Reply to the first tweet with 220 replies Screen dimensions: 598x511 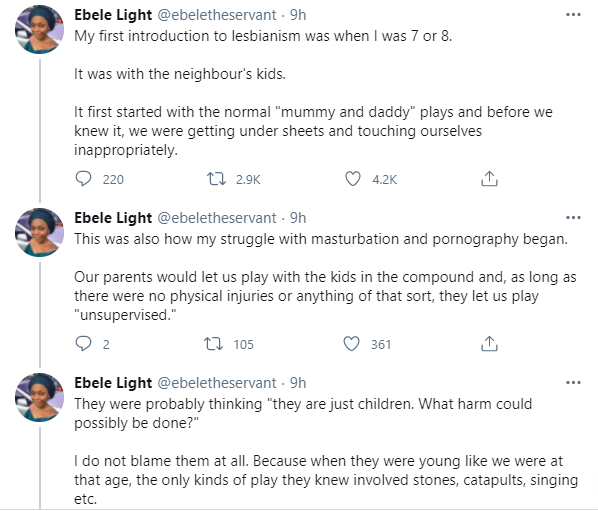click(x=84, y=178)
